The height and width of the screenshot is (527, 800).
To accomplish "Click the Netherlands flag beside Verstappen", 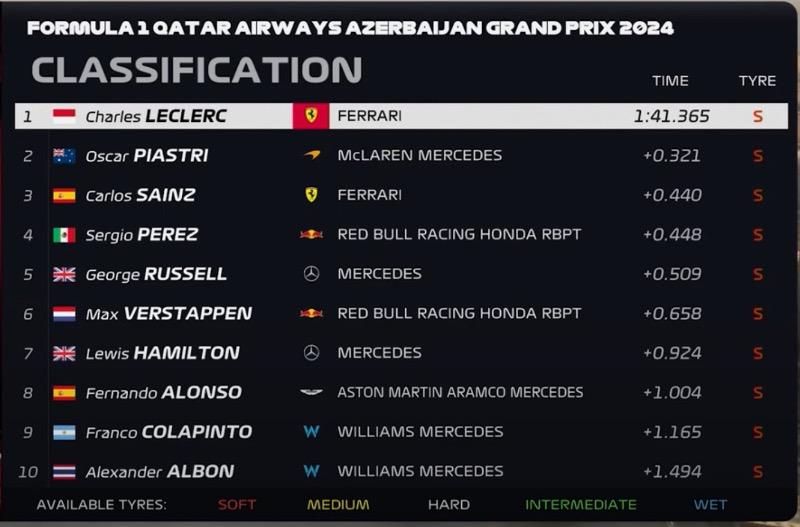I will coord(64,314).
